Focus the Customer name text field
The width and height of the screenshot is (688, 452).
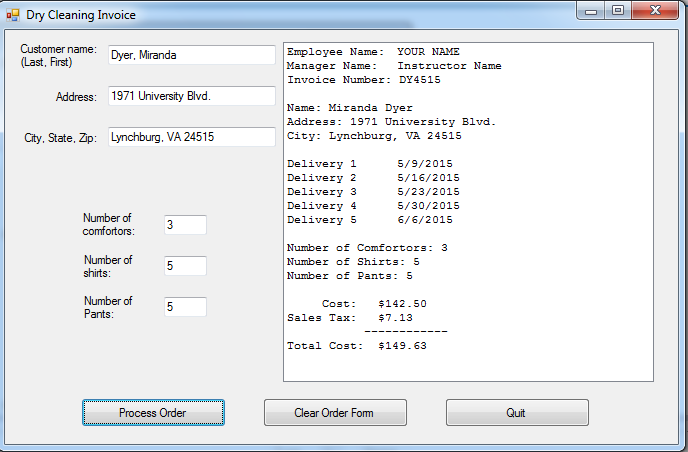pyautogui.click(x=190, y=56)
